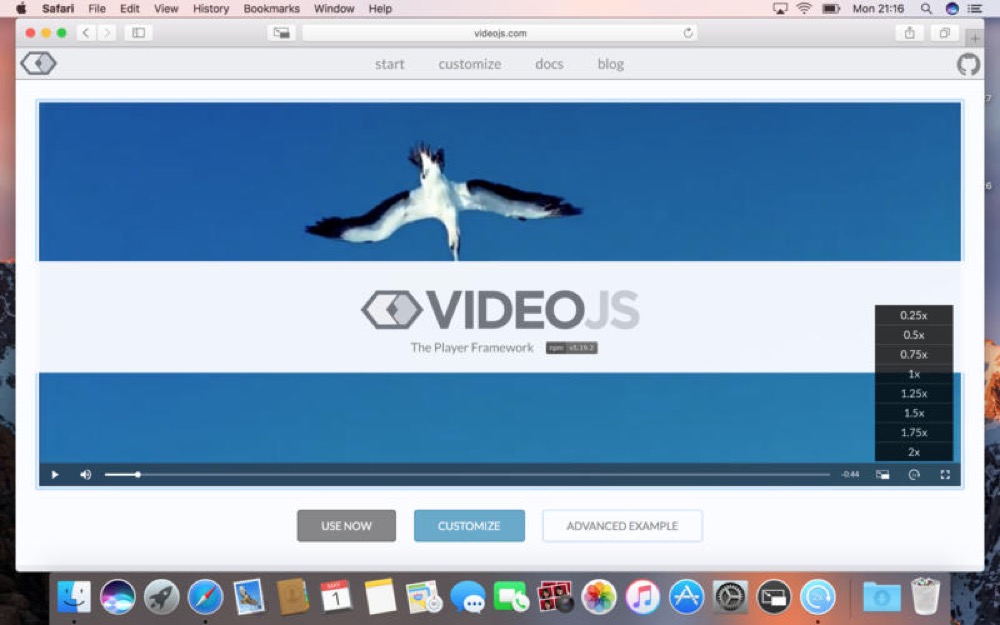Open Finder from the Dock
The image size is (1000, 625).
[x=74, y=597]
